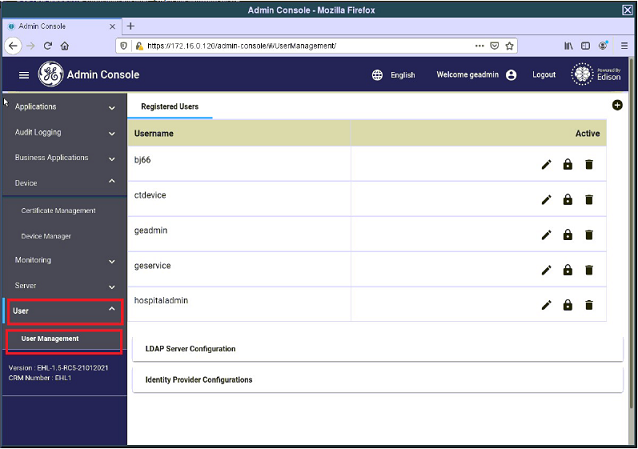Screen dimensions: 638x449
Task: Click the globe language icon
Action: (x=377, y=75)
